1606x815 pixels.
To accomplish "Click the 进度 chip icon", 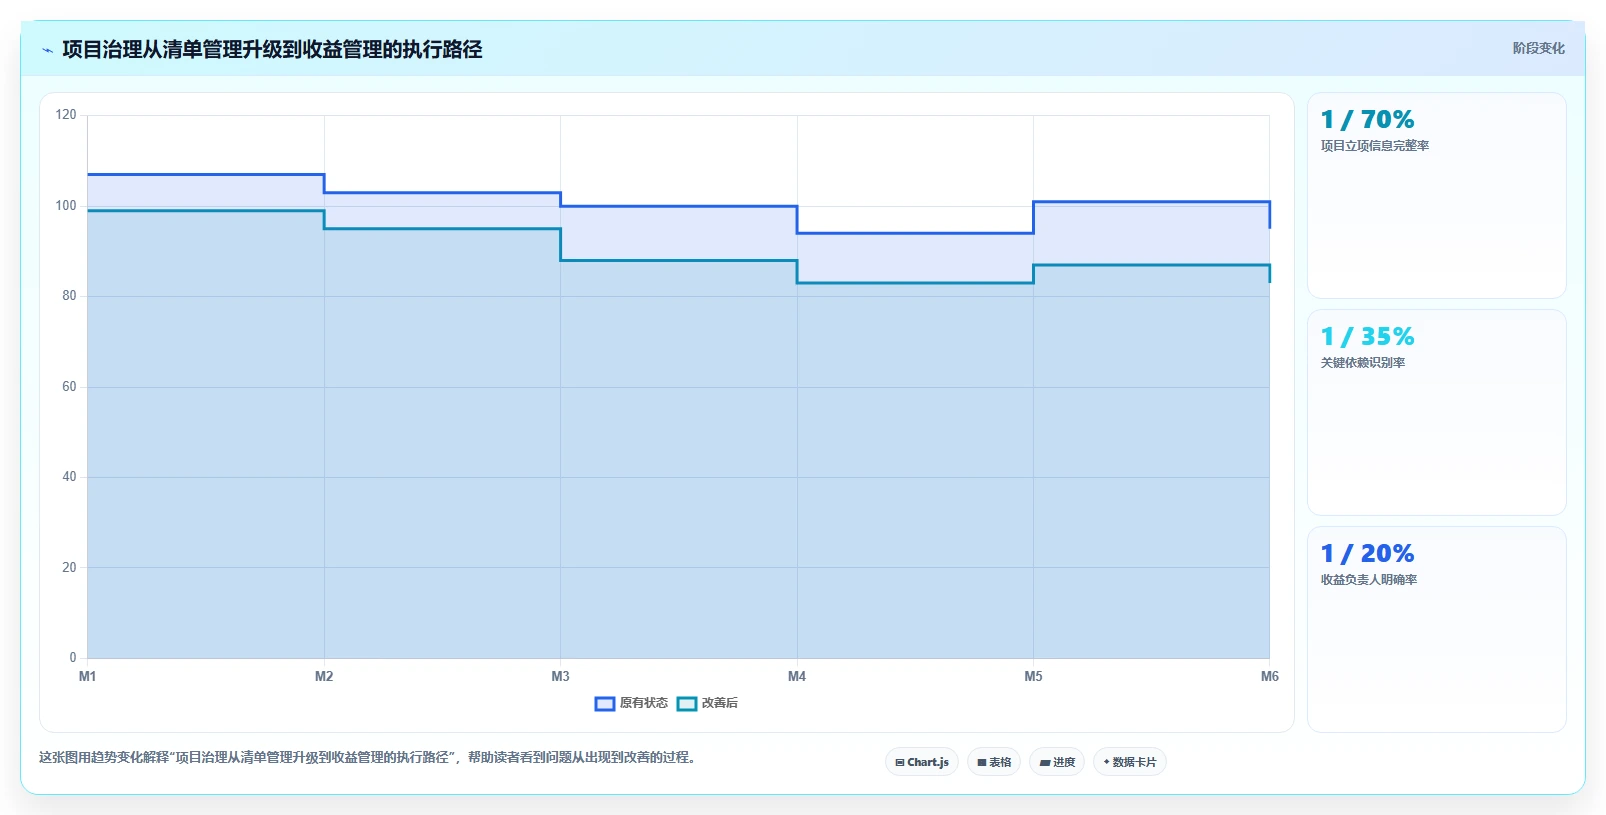I will point(1044,762).
